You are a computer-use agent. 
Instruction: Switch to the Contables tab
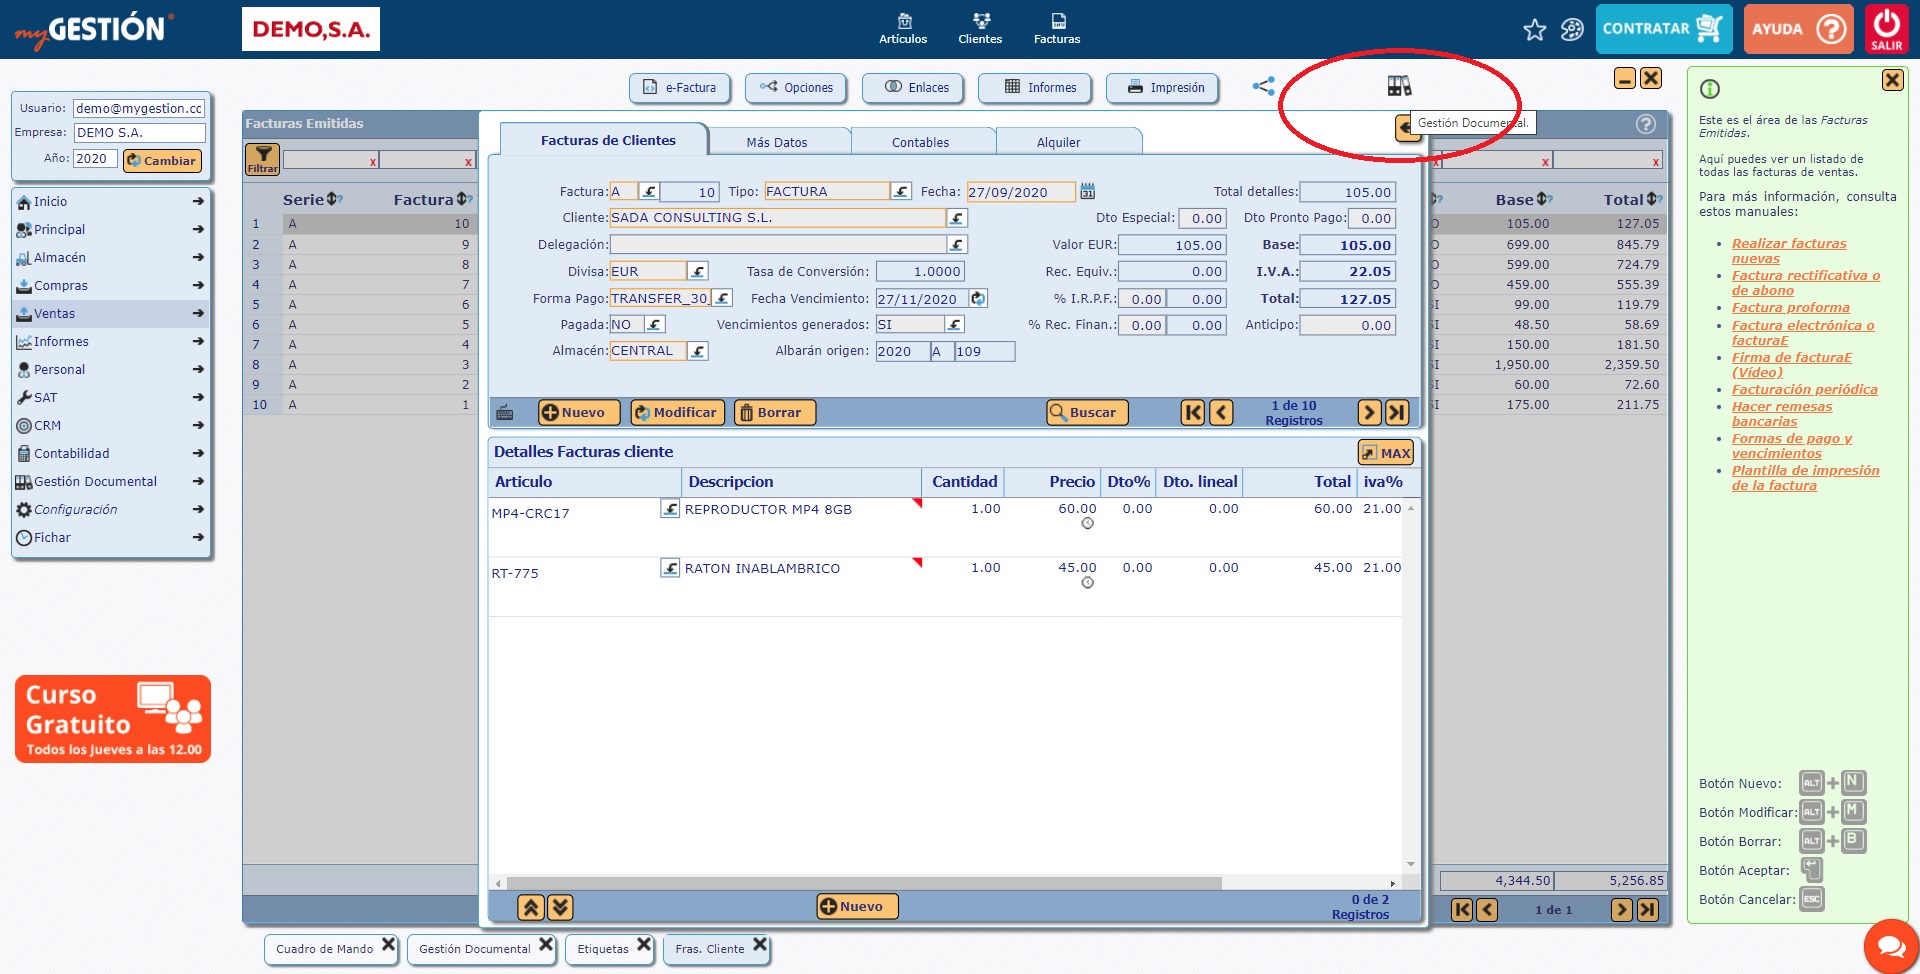coord(920,142)
